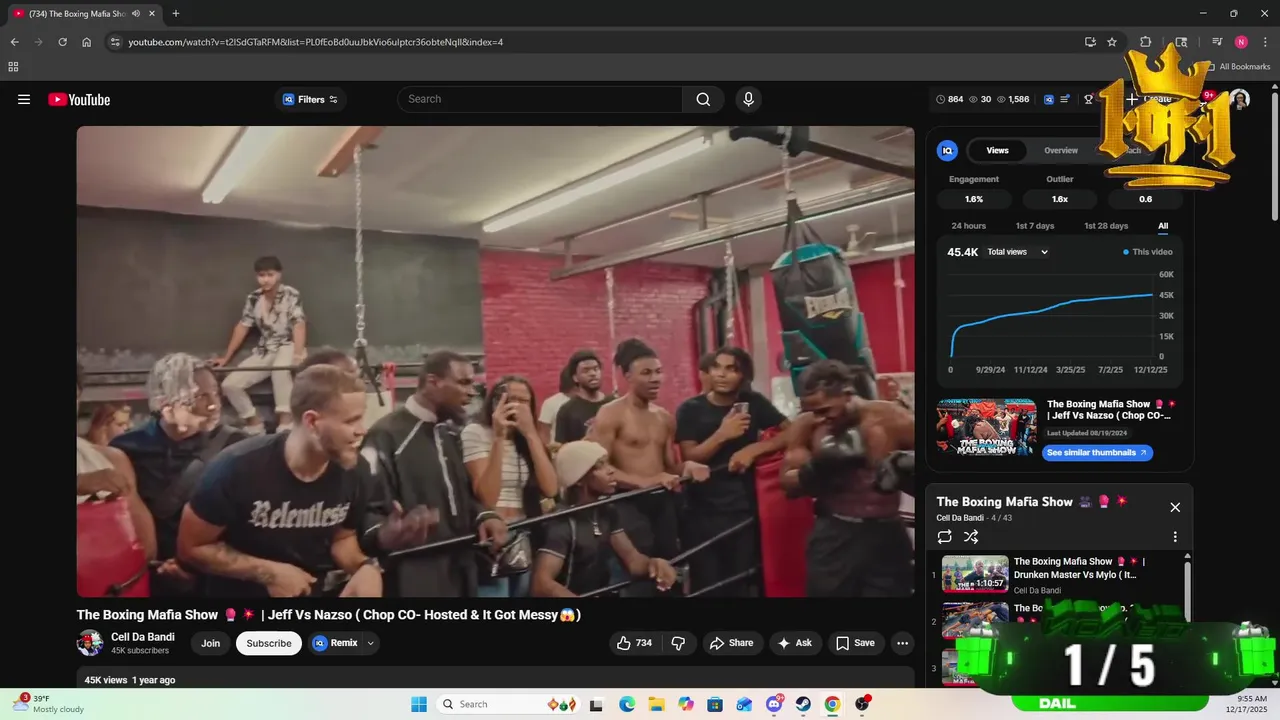Select the All time range
This screenshot has height=720, width=1280.
click(1163, 226)
